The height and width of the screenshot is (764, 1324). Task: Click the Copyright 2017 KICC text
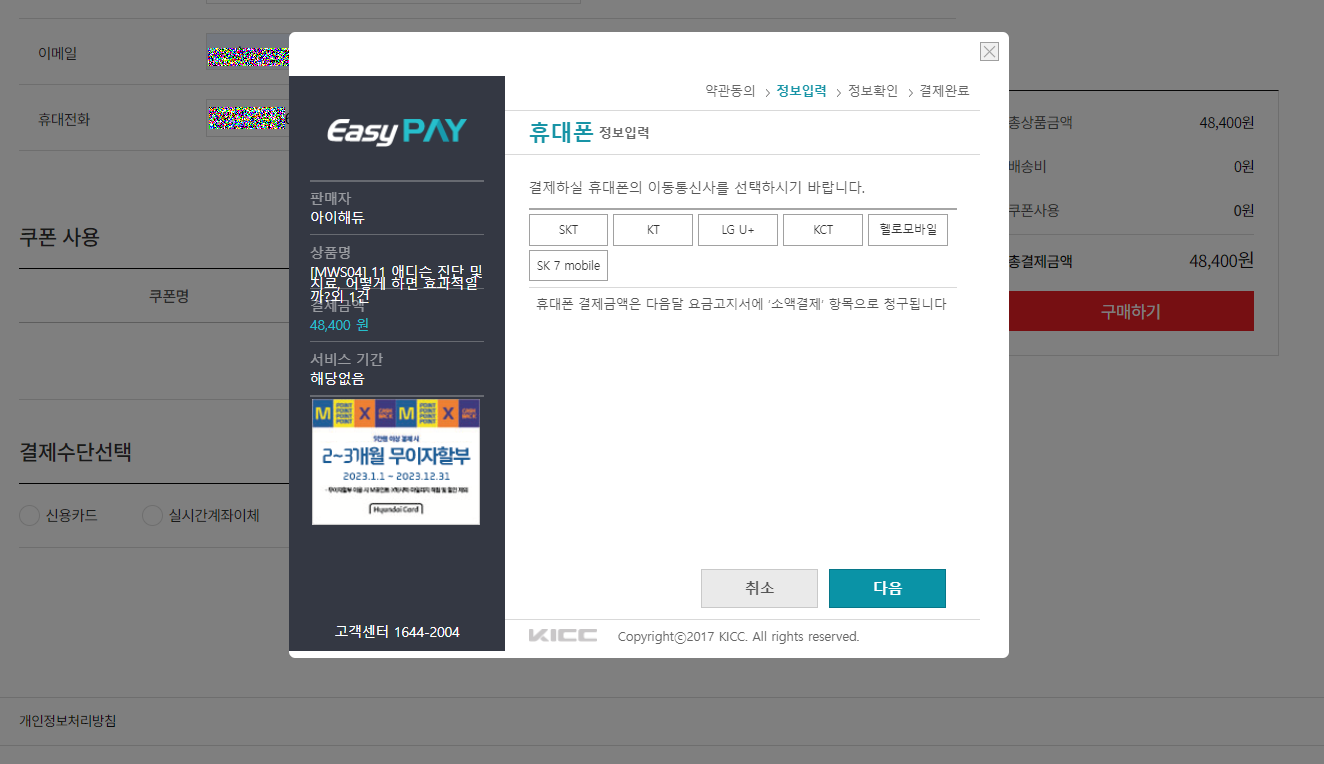coord(738,636)
